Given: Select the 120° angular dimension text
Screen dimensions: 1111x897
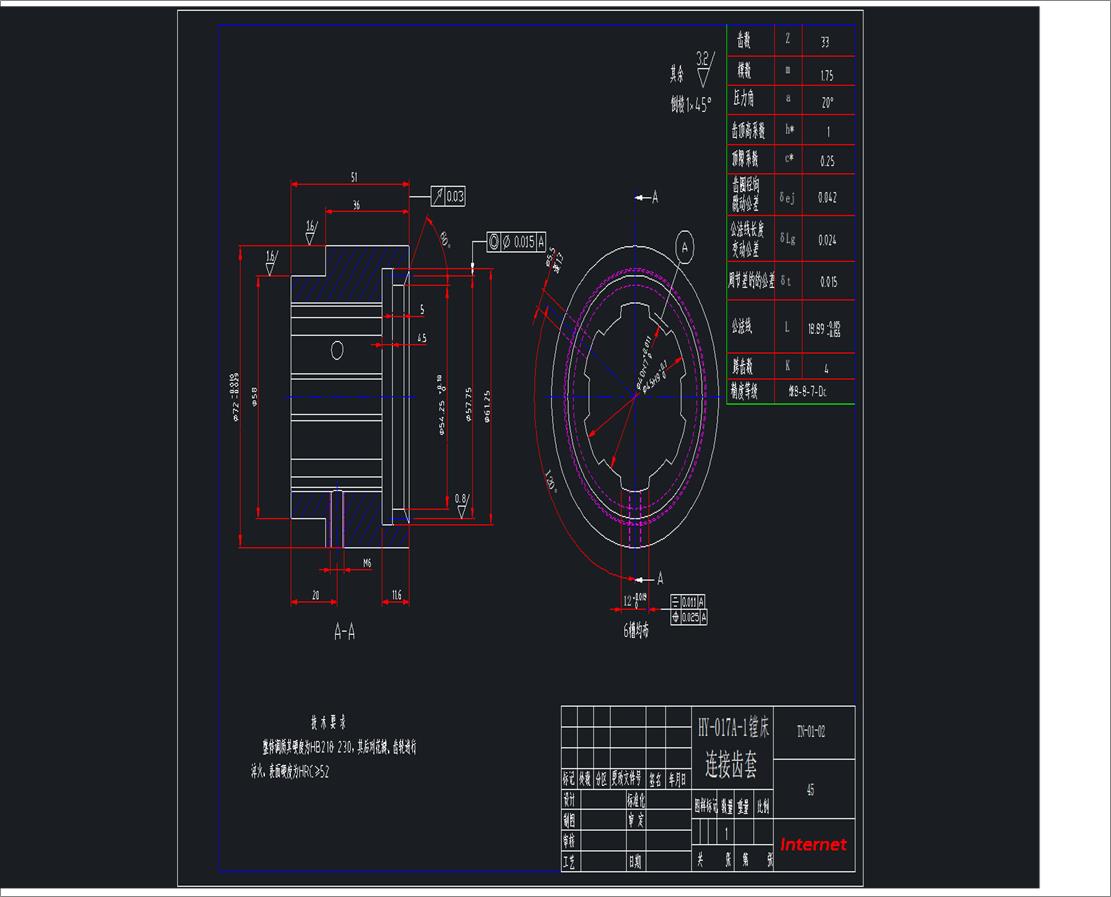Looking at the screenshot, I should (551, 481).
